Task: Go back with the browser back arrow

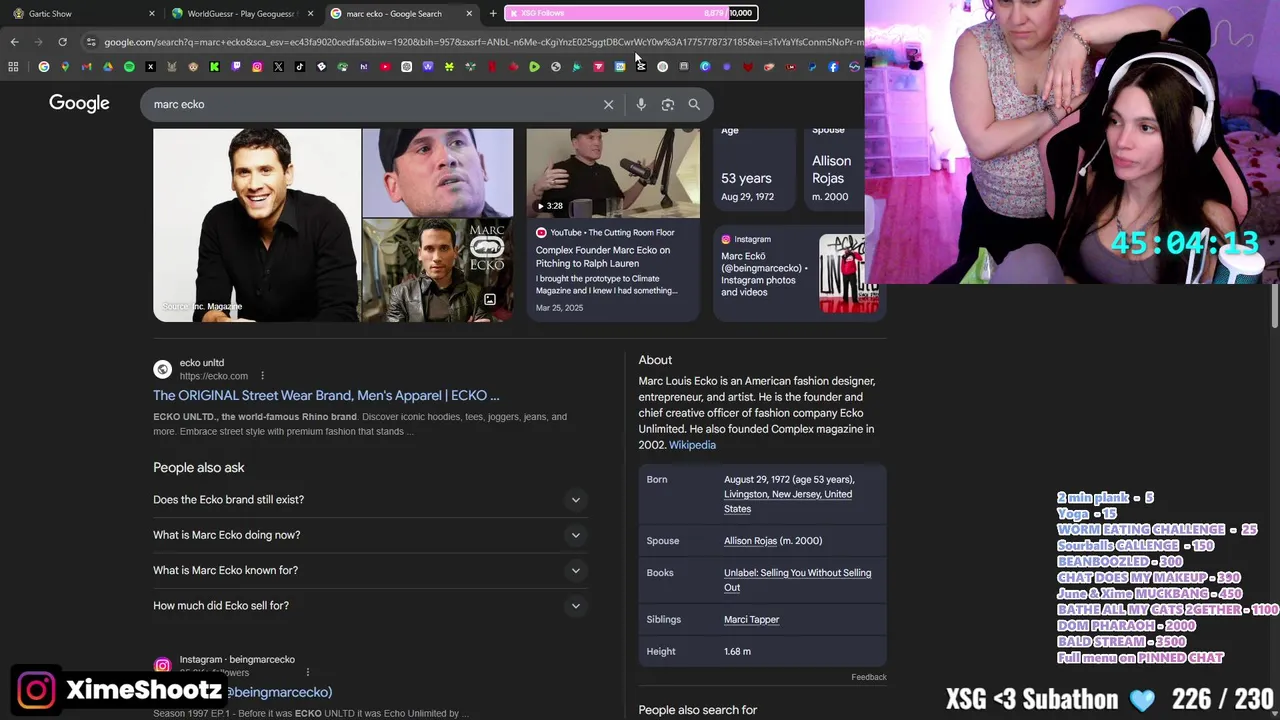Action: click(x=14, y=42)
